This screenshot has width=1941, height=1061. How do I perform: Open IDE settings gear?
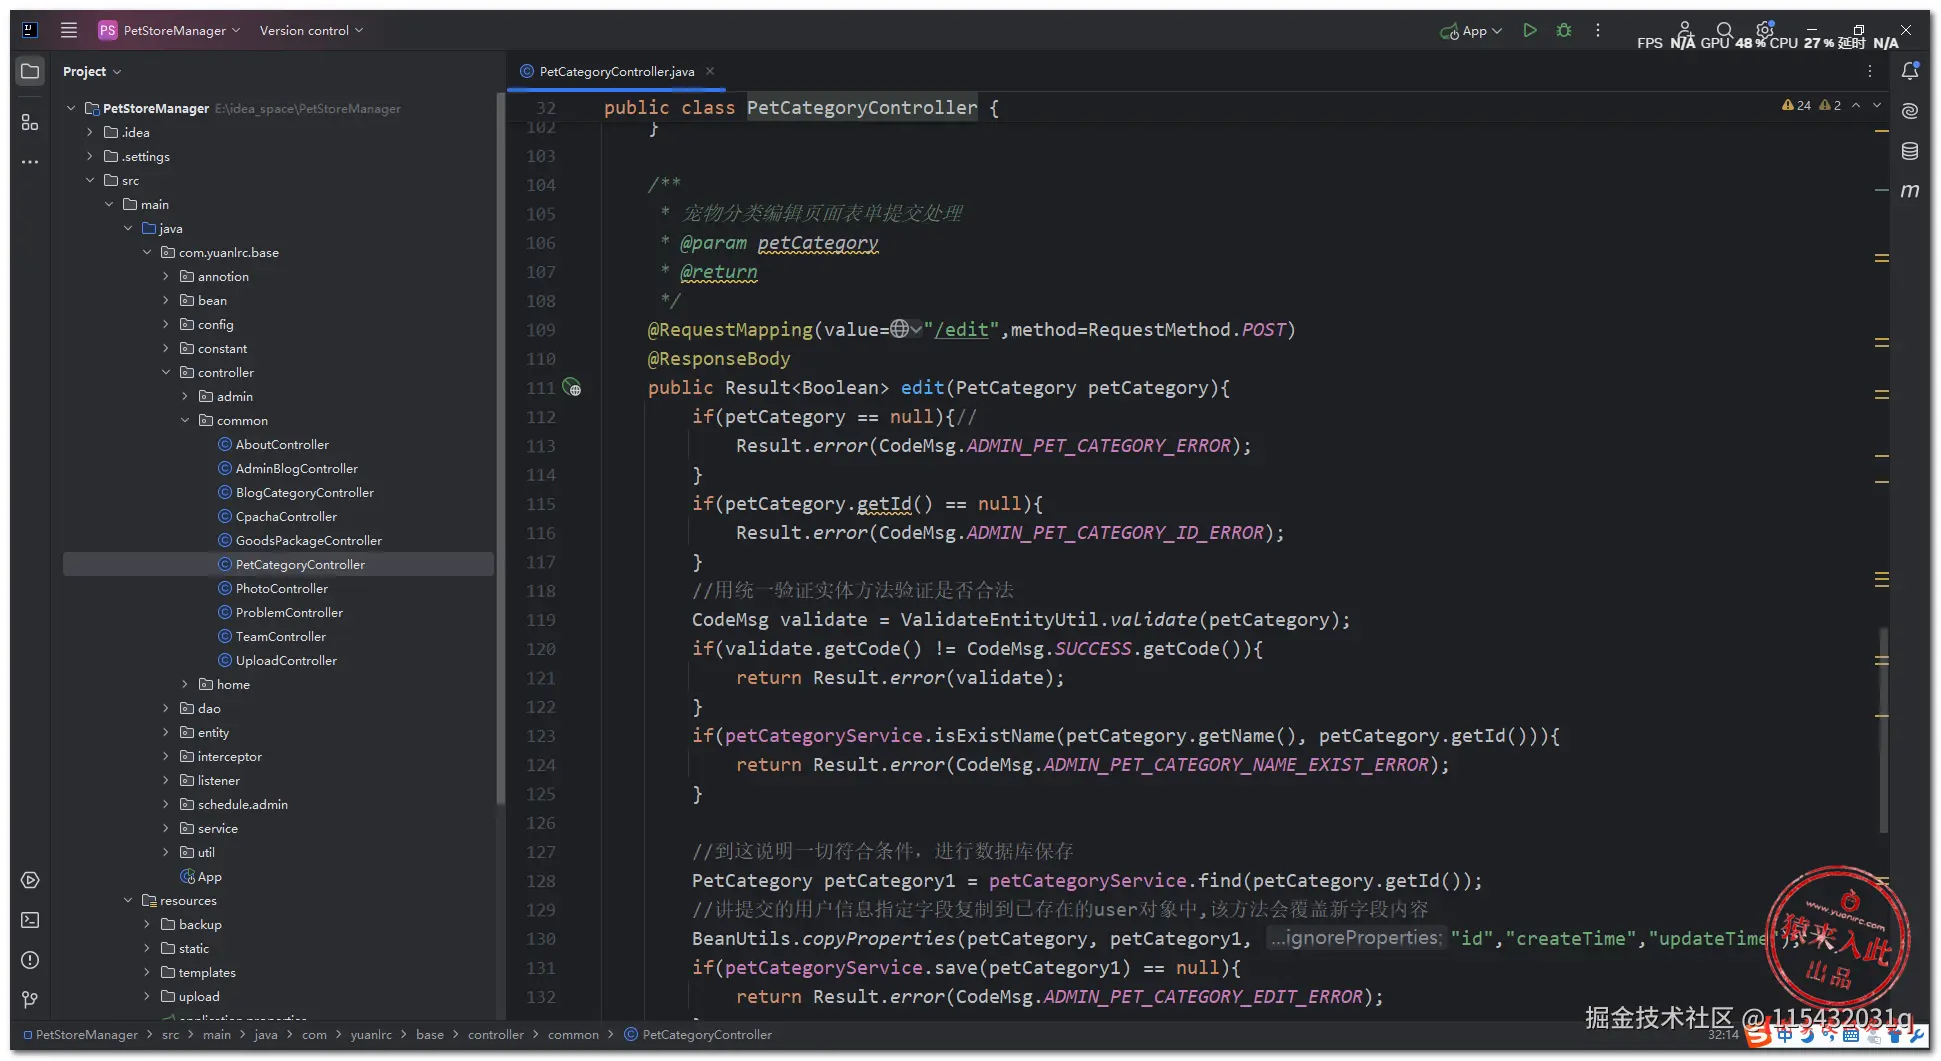pos(1764,30)
